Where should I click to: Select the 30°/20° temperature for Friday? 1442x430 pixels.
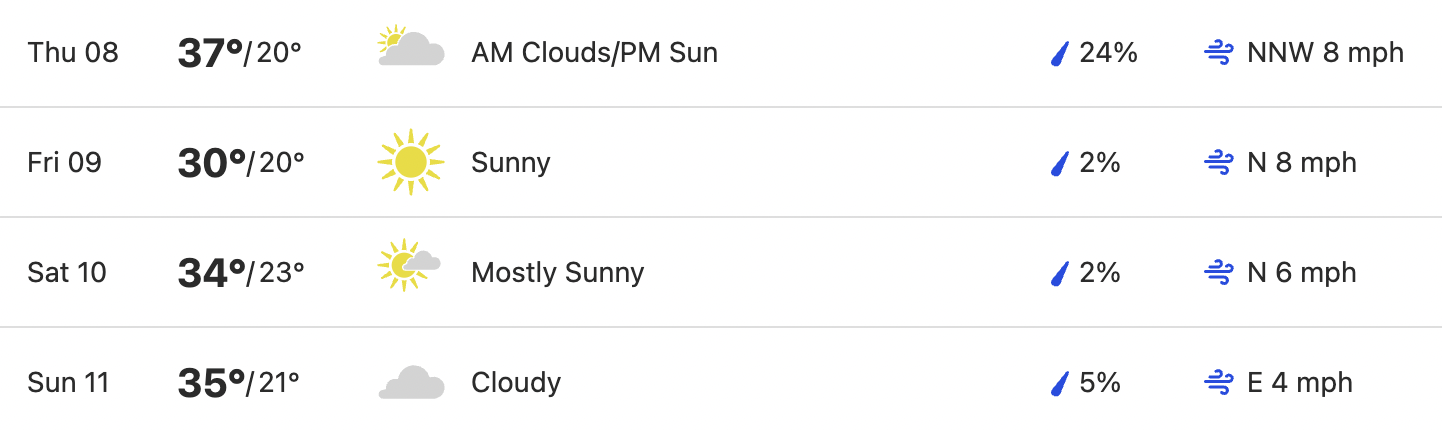click(x=241, y=163)
